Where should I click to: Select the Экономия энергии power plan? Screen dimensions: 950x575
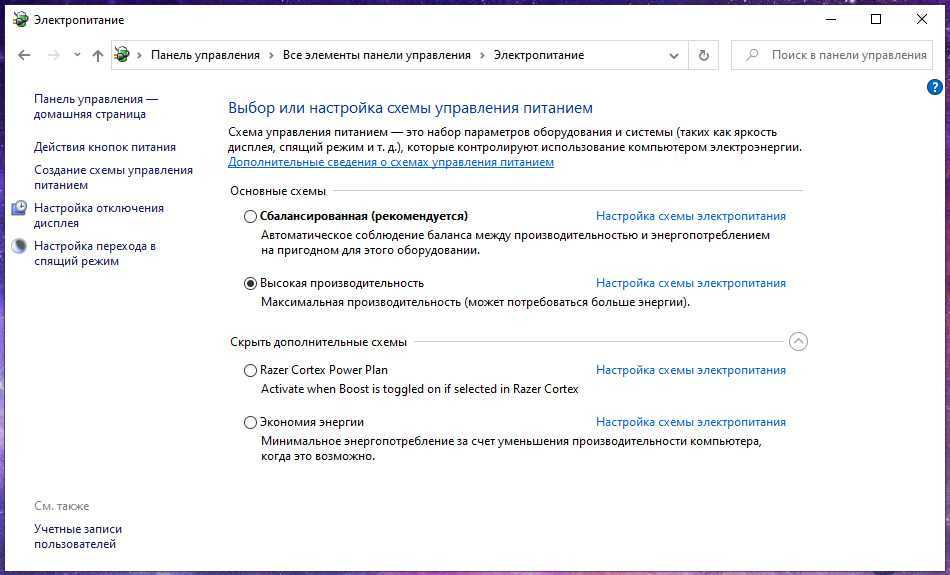point(250,422)
